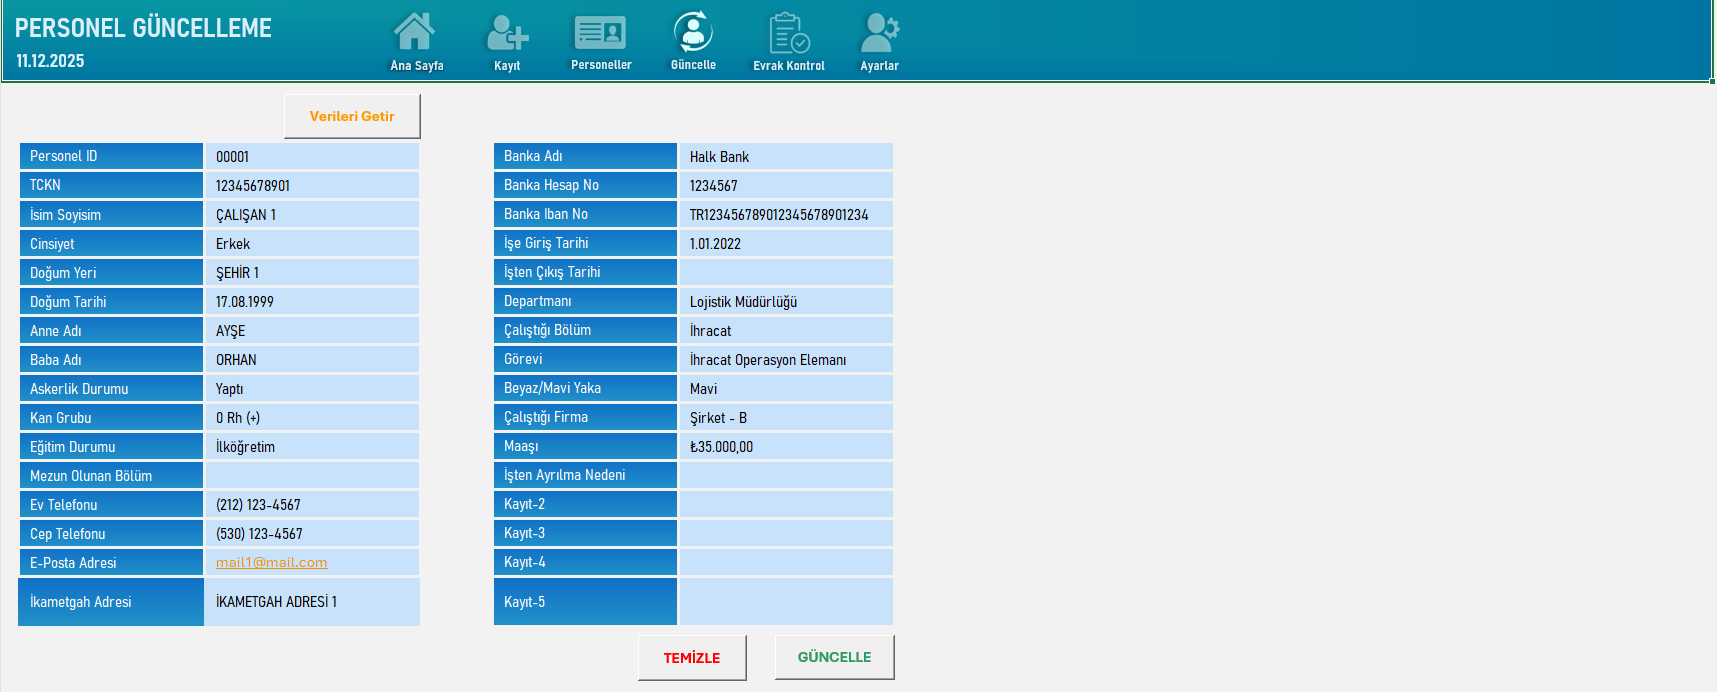Click the empty Kayıt-2 field
This screenshot has height=692, width=1717.
tap(786, 504)
